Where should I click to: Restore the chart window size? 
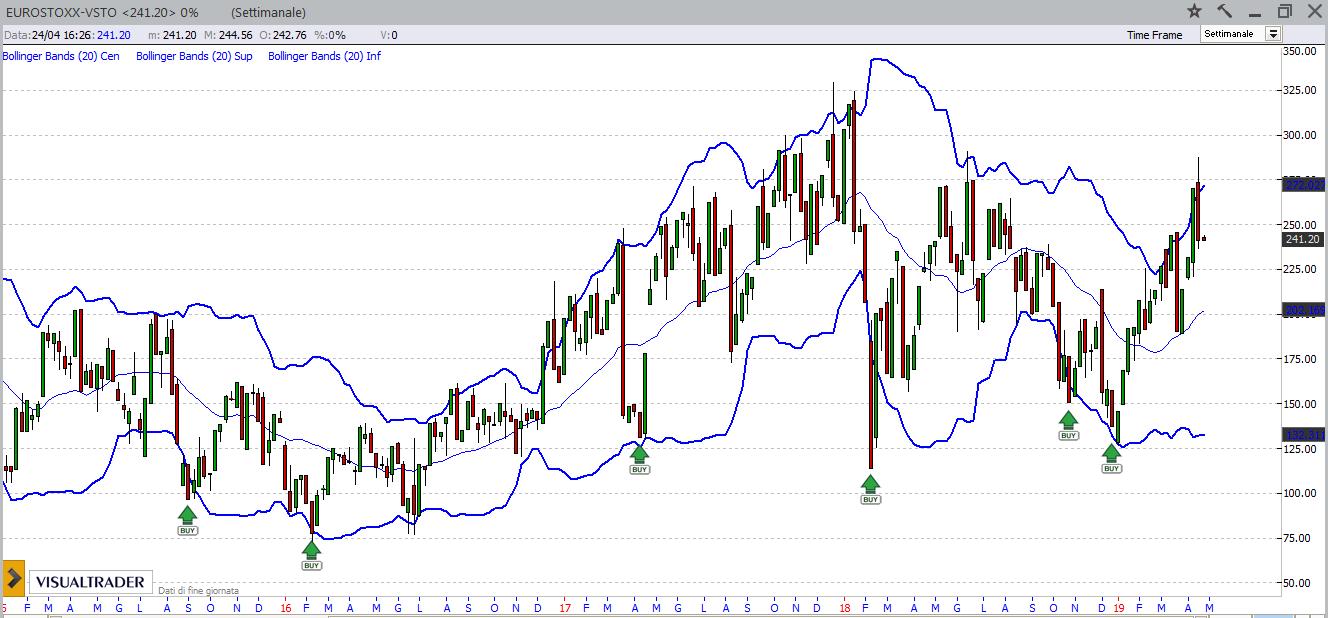[x=1285, y=11]
